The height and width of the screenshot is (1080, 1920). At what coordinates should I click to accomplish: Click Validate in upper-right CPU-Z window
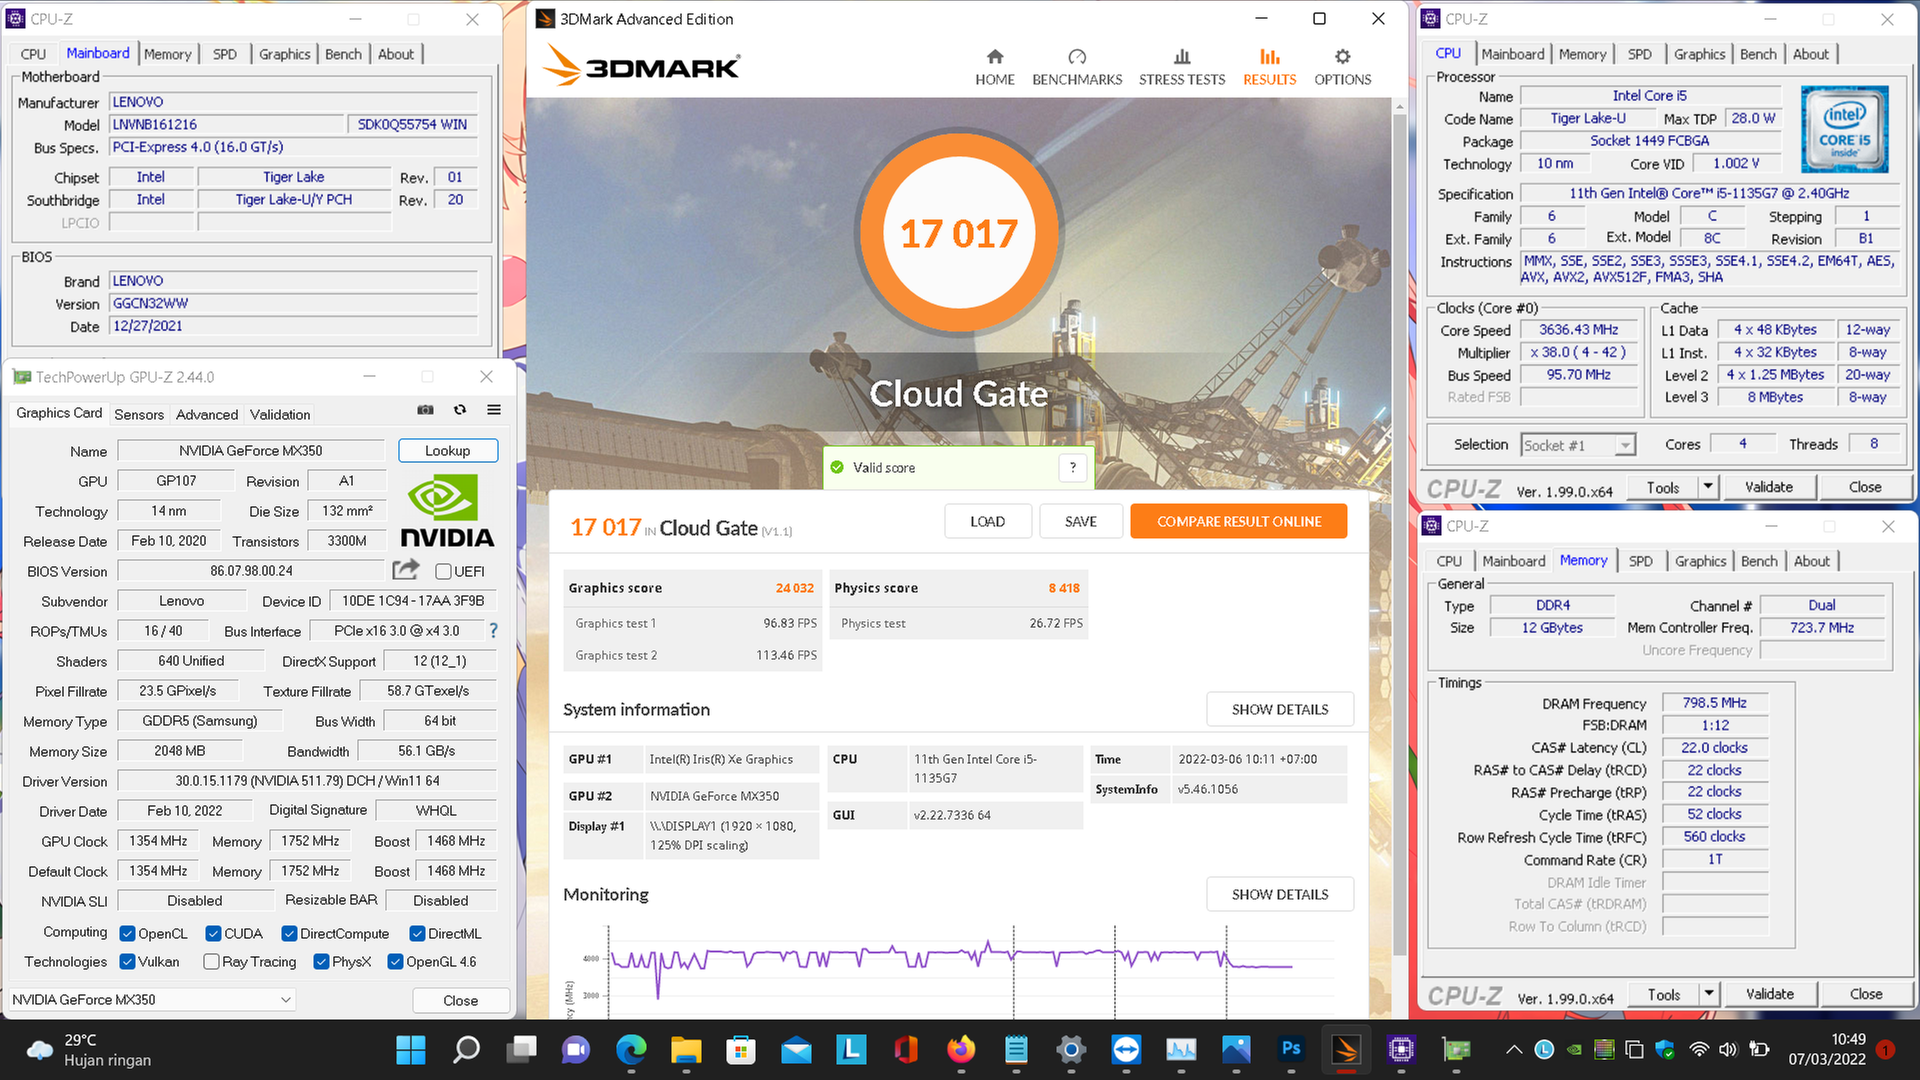click(x=1768, y=487)
